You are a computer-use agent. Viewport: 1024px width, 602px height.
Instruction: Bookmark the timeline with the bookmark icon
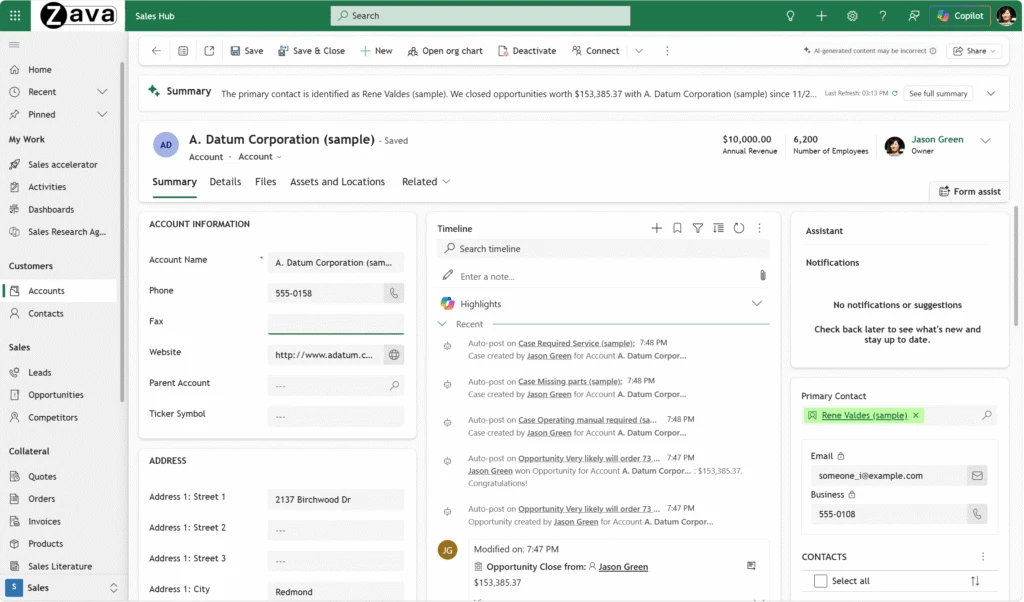(x=677, y=228)
